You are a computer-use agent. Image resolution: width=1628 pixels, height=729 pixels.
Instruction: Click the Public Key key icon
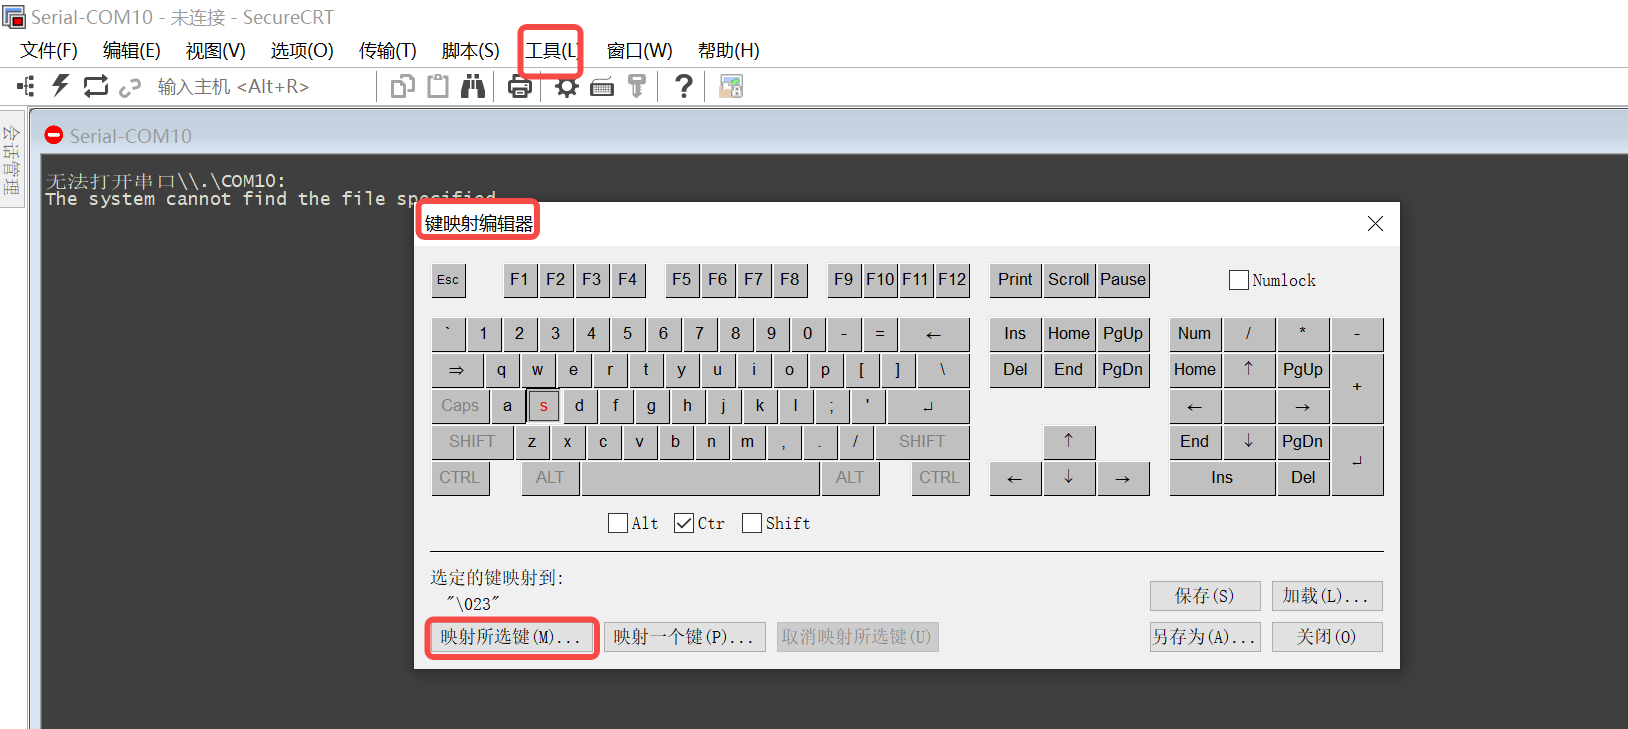(x=637, y=87)
